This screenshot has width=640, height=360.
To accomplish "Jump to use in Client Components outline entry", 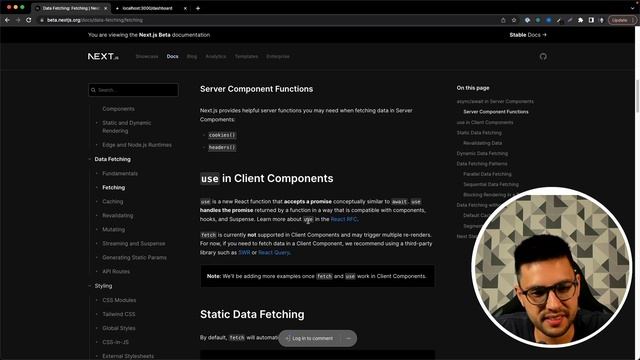I will [485, 122].
